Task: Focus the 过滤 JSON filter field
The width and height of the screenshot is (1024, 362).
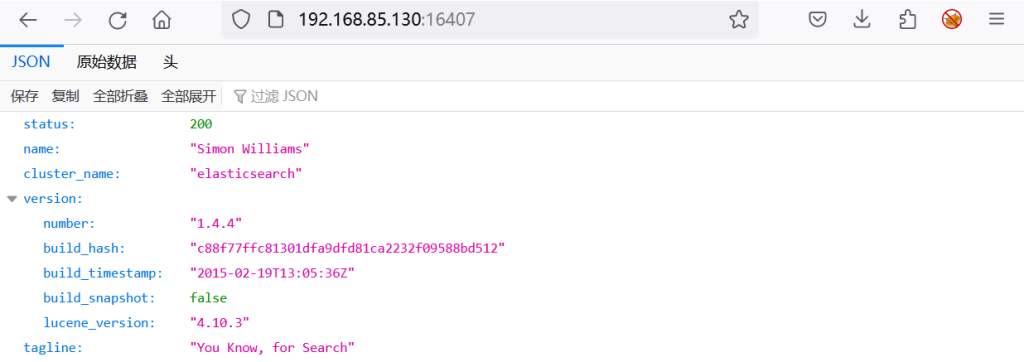Action: coord(276,97)
